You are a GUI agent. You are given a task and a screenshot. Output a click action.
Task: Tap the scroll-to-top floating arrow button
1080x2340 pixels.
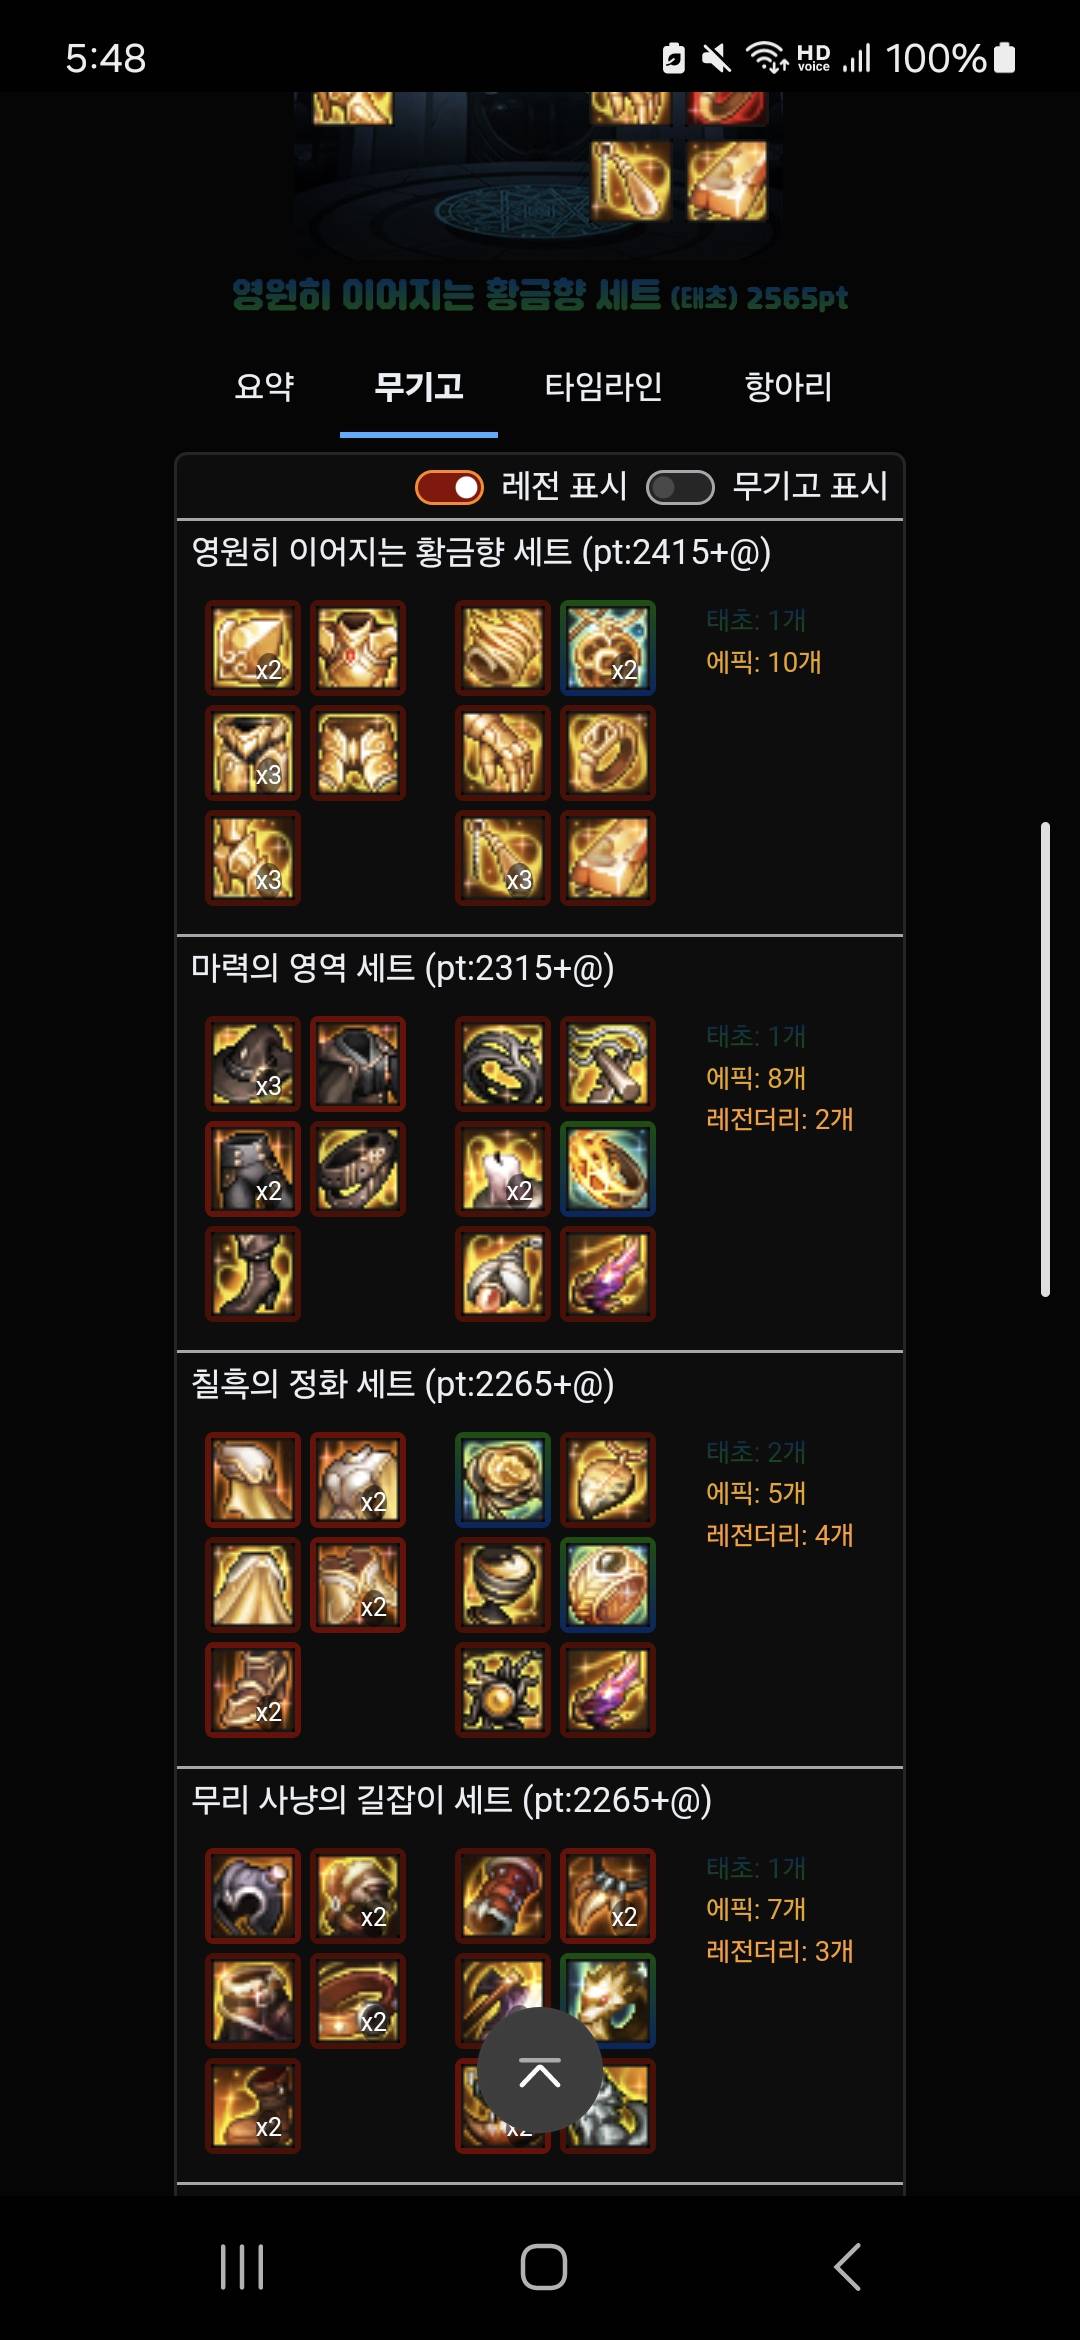tap(540, 2071)
